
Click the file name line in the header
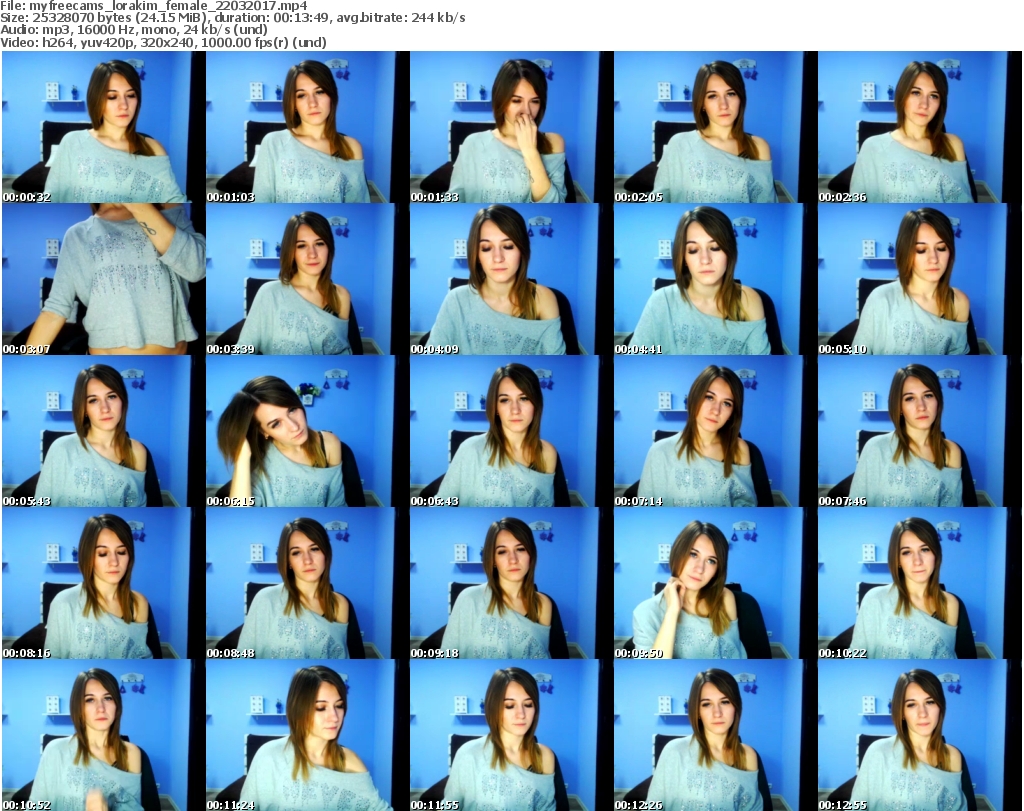coord(154,6)
